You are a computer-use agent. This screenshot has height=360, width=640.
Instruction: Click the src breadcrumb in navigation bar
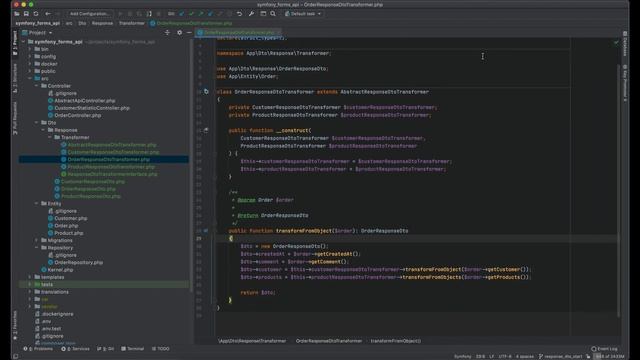(69, 23)
